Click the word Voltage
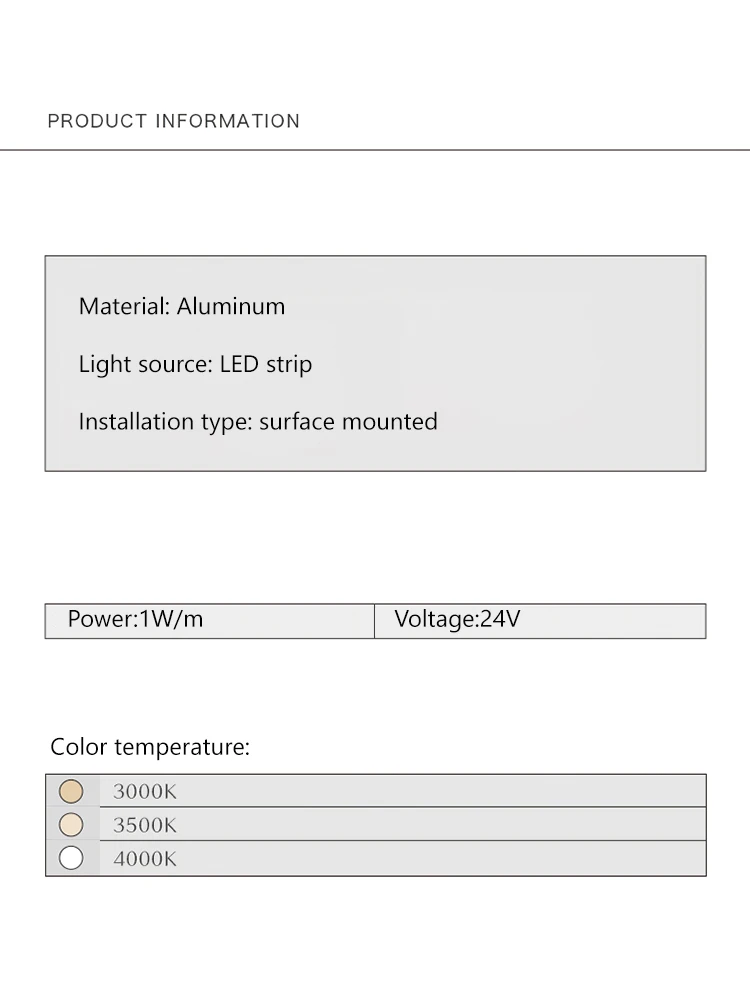This screenshot has width=750, height=1000. [x=434, y=619]
